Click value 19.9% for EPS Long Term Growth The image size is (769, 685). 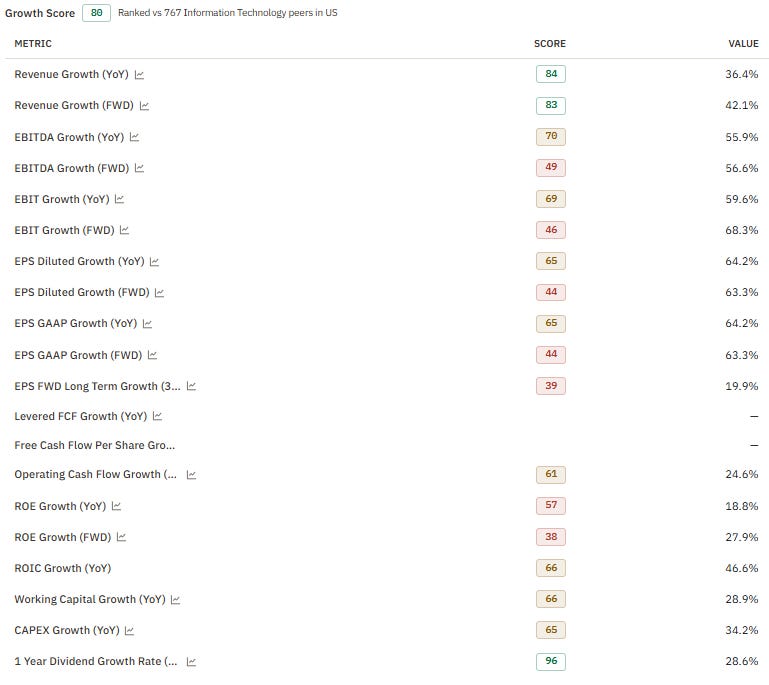coord(742,386)
